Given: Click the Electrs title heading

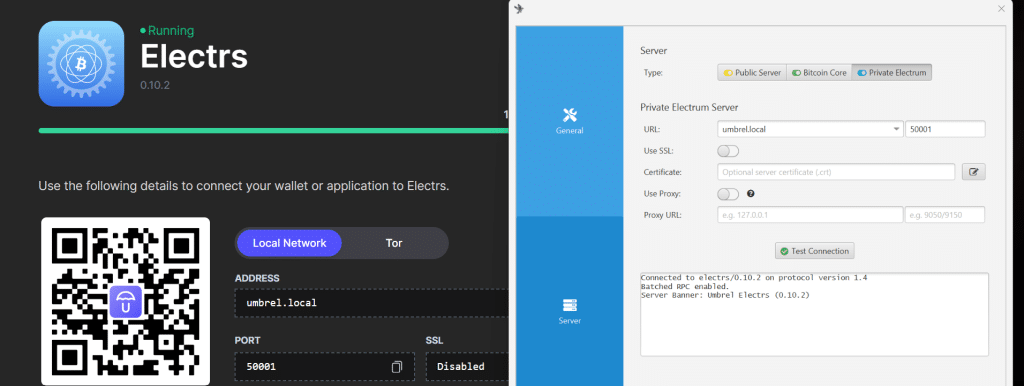Looking at the screenshot, I should point(194,57).
